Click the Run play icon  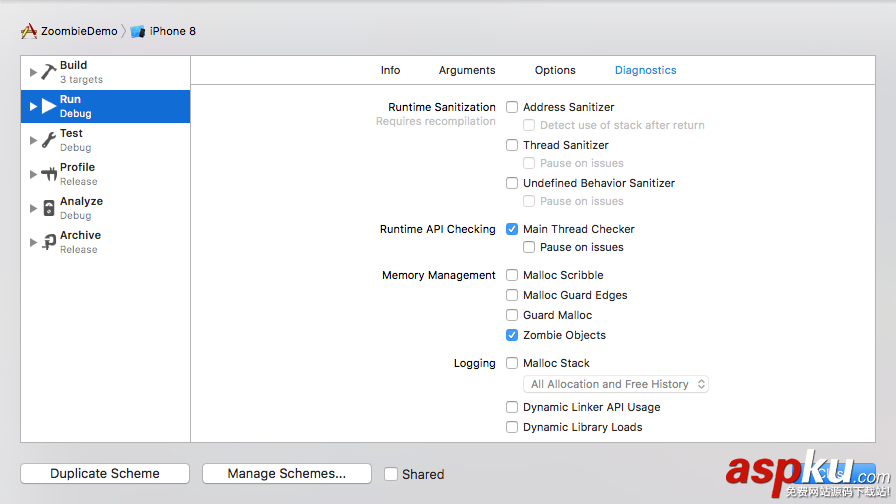pos(49,106)
